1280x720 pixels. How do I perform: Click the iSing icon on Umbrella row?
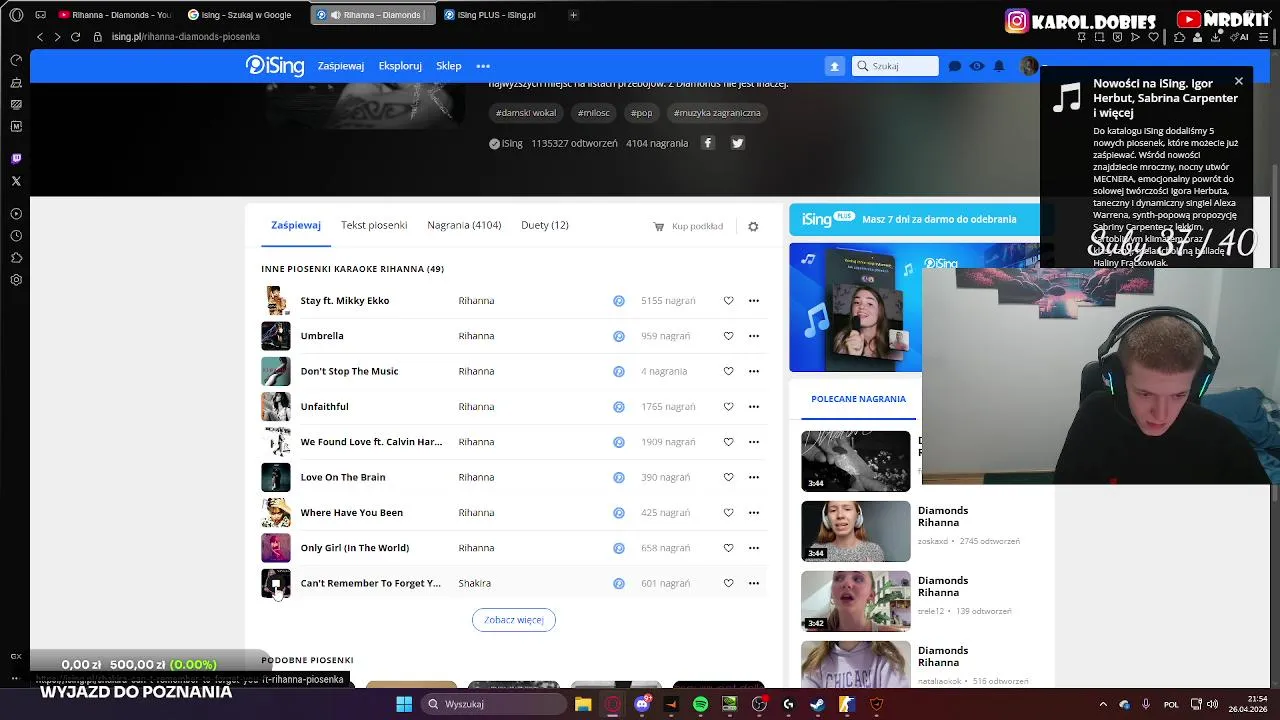coord(619,336)
